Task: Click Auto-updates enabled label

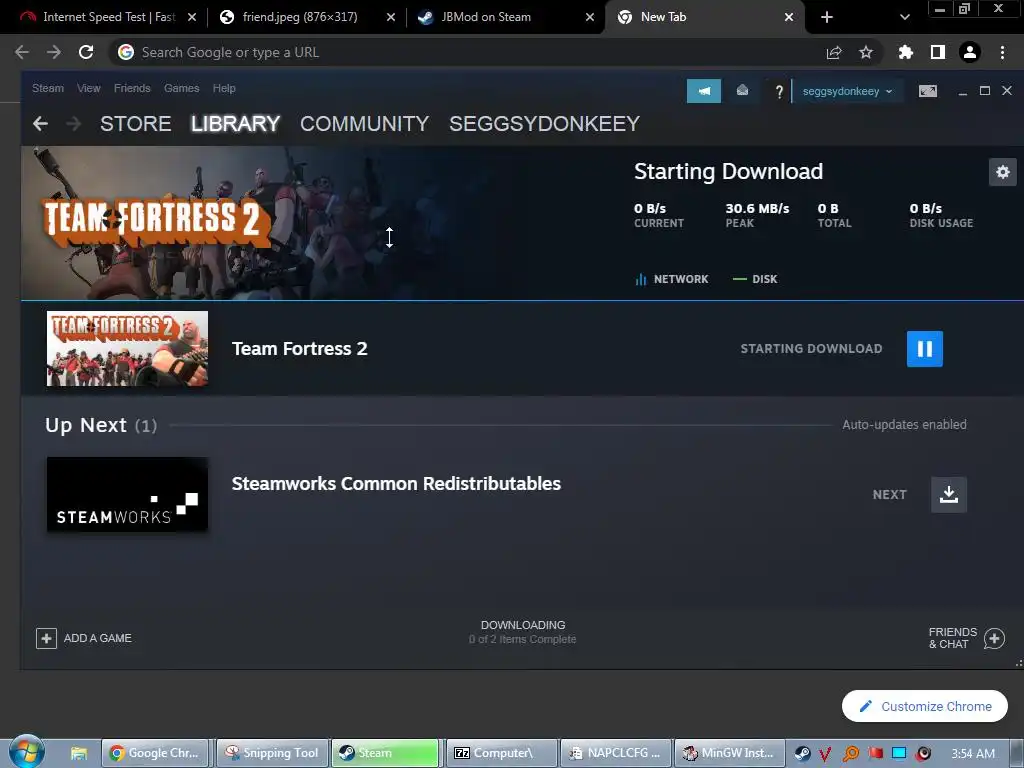Action: coord(904,424)
